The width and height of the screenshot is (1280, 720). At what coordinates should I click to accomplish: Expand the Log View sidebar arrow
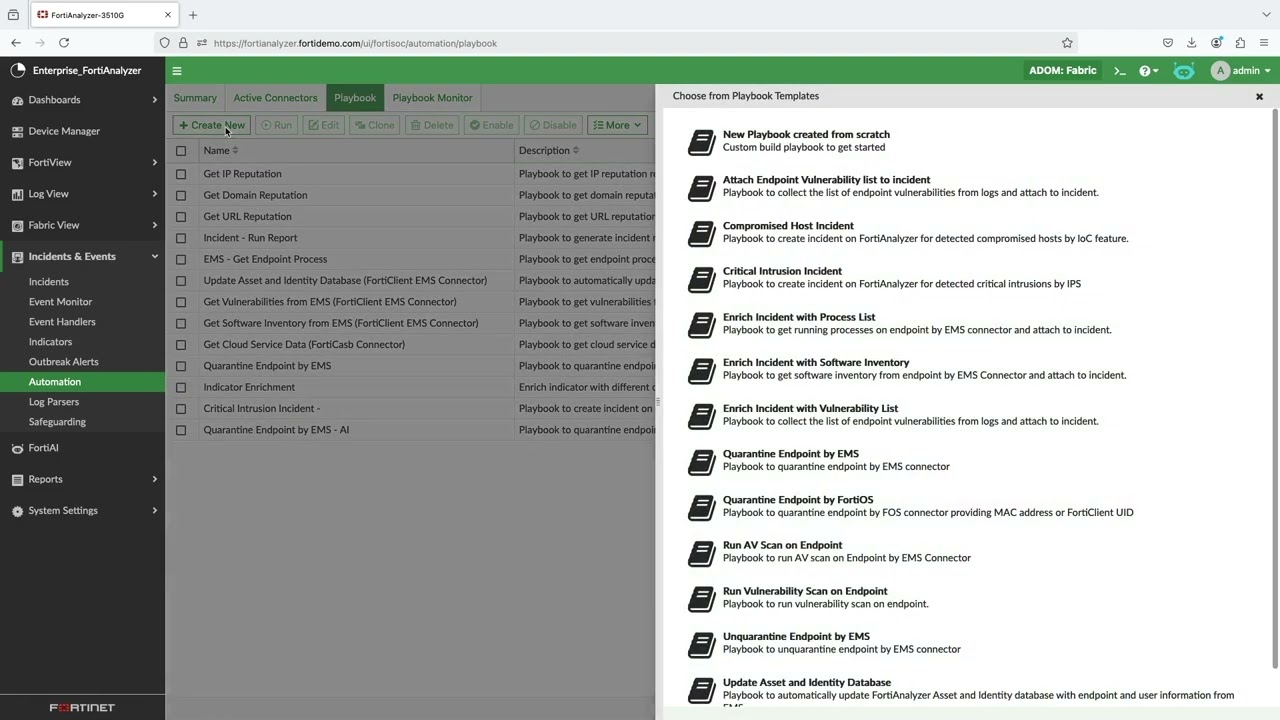154,194
